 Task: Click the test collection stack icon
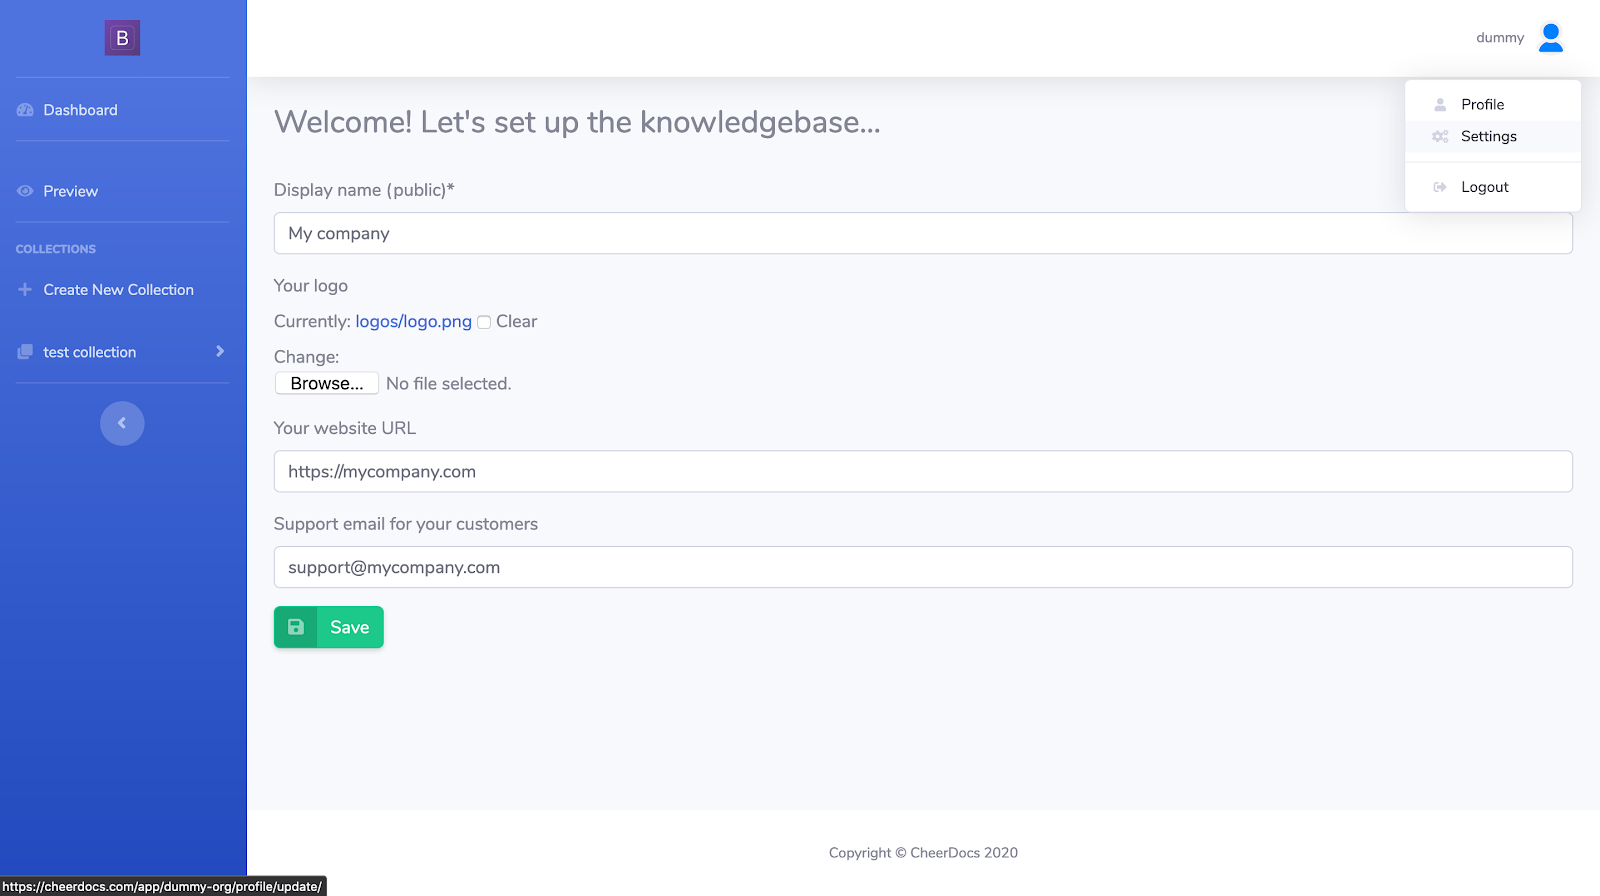(25, 352)
